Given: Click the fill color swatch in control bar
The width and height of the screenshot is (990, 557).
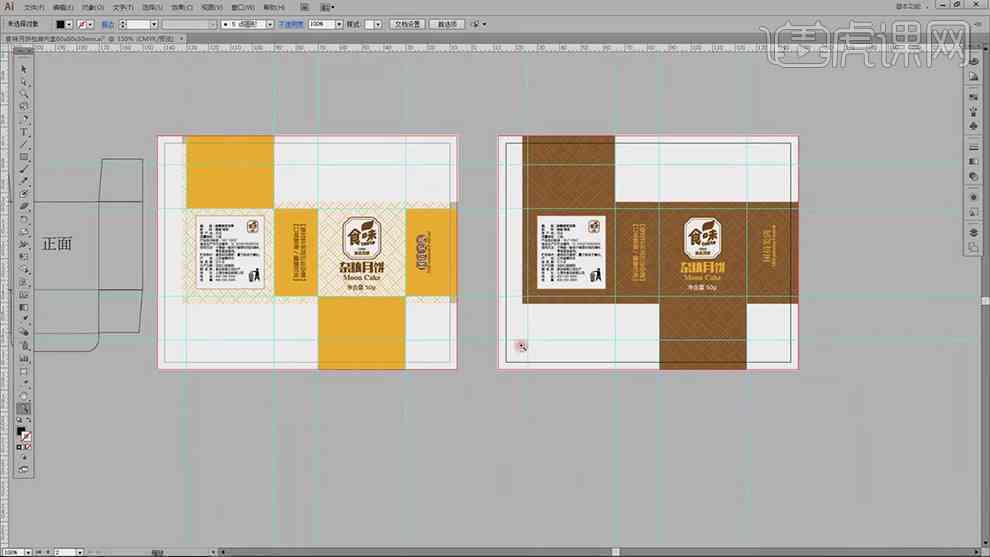Looking at the screenshot, I should [60, 24].
